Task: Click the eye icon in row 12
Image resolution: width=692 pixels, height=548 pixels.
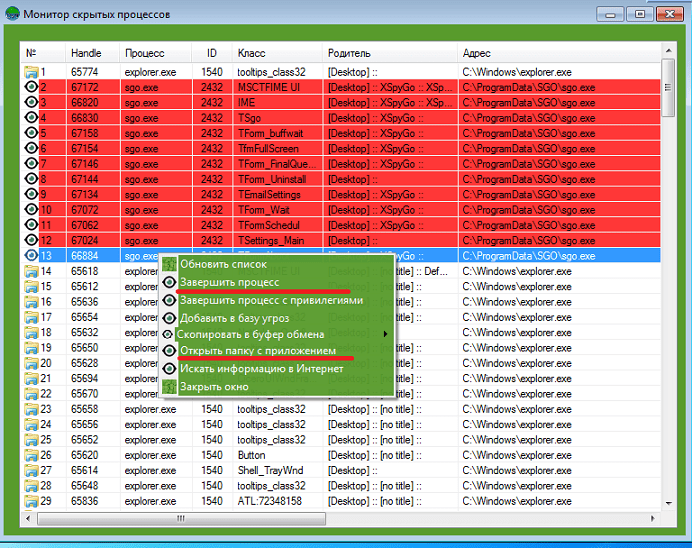Action: click(31, 240)
